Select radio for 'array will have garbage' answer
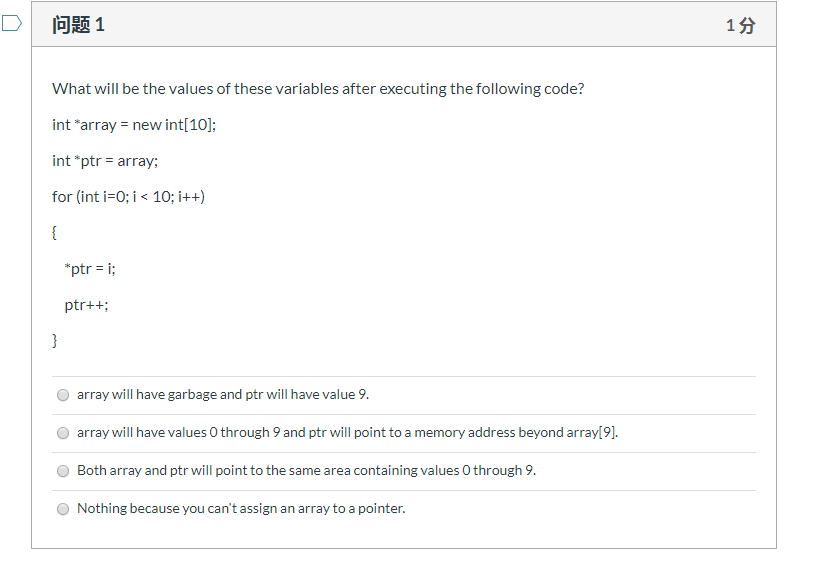Viewport: 827px width, 571px height. coord(63,395)
